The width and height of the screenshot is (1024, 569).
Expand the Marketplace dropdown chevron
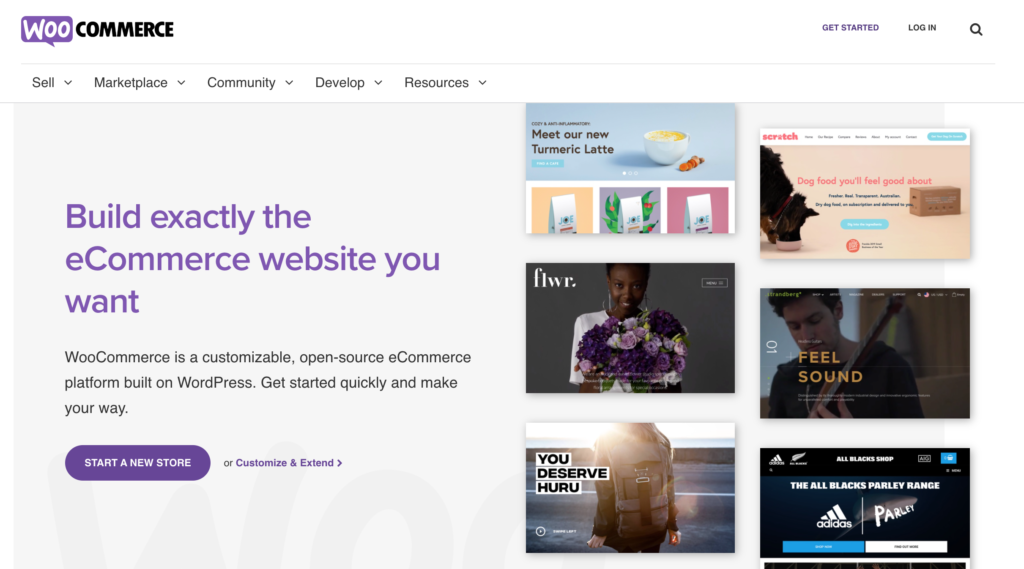point(181,83)
